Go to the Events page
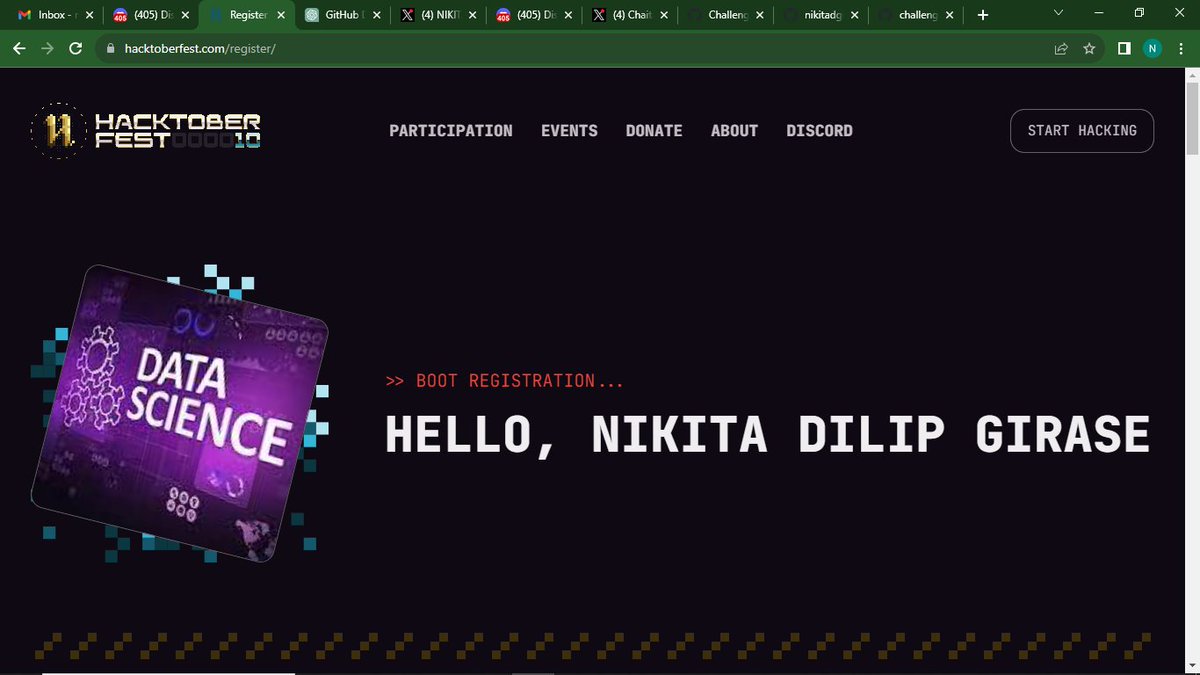The image size is (1200, 675). 569,131
